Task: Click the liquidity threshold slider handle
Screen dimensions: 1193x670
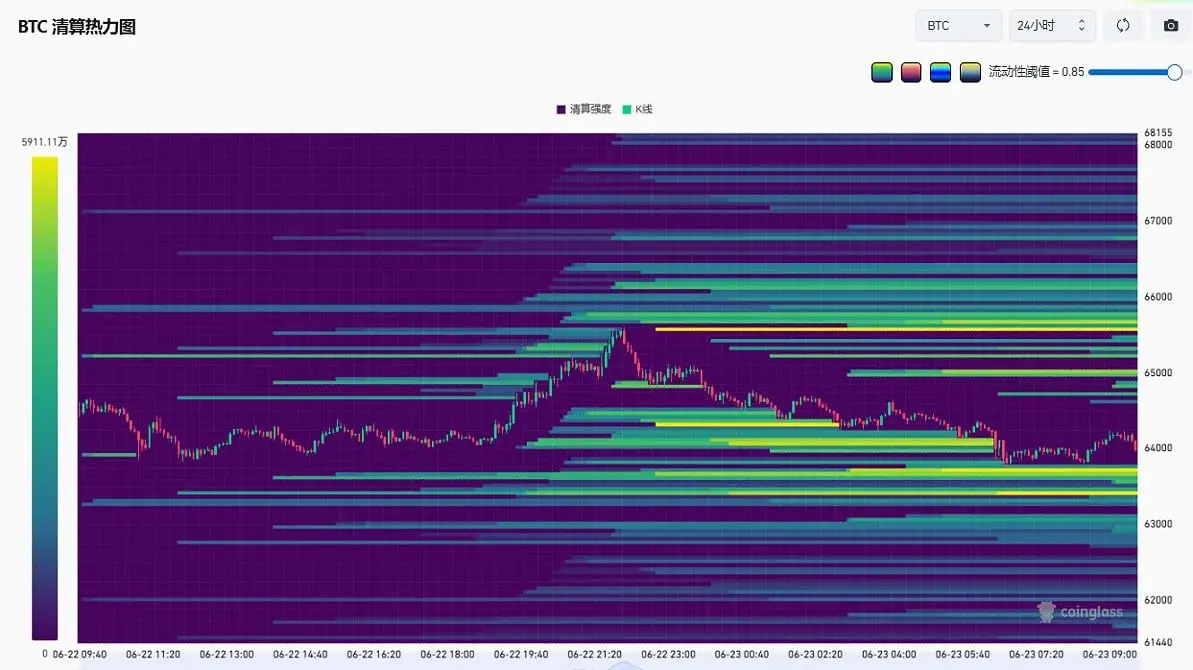Action: (x=1175, y=72)
